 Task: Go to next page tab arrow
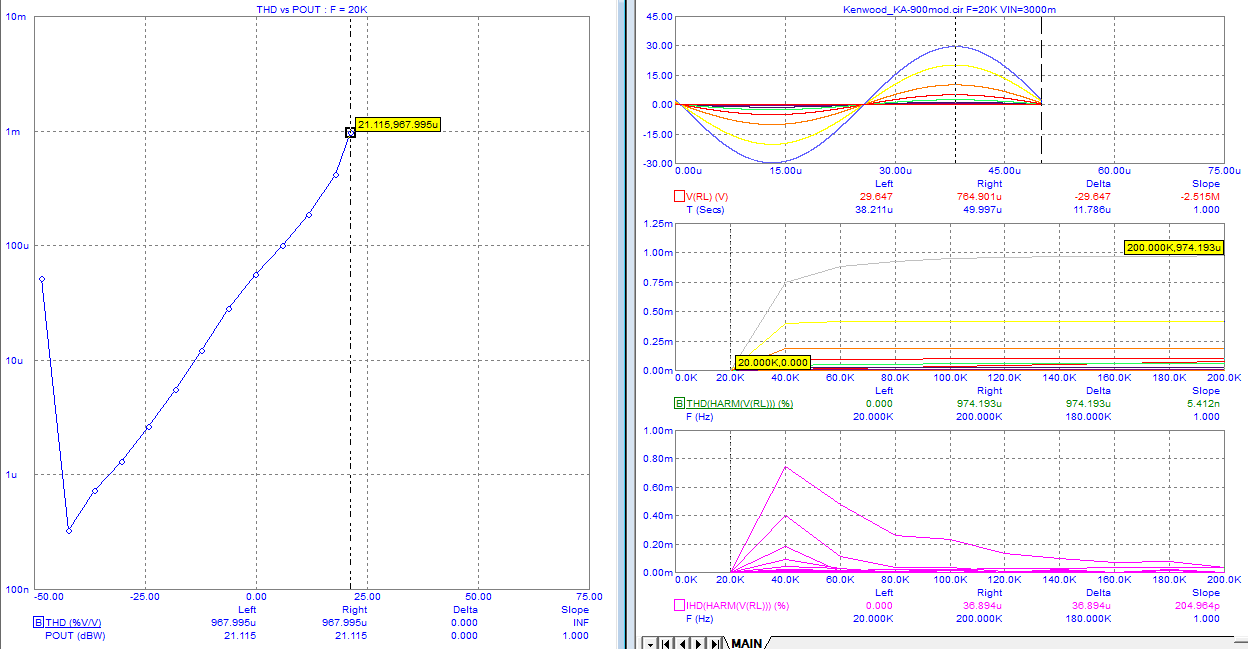tap(698, 643)
